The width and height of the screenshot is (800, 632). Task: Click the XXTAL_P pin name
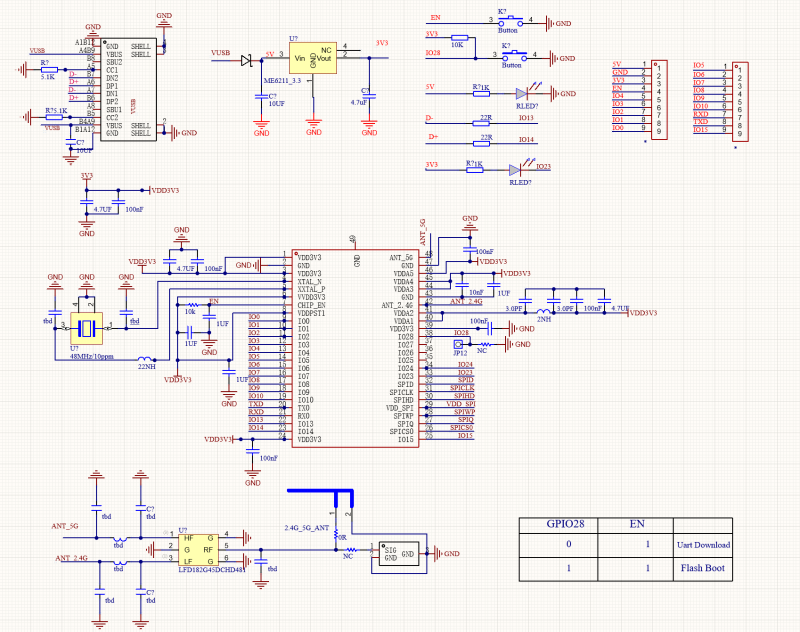(x=311, y=289)
